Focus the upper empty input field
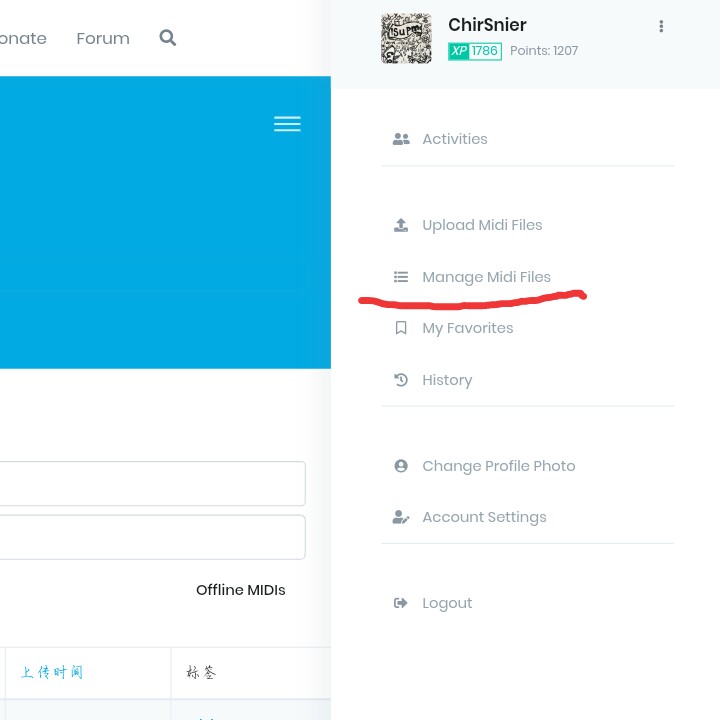 pos(152,483)
